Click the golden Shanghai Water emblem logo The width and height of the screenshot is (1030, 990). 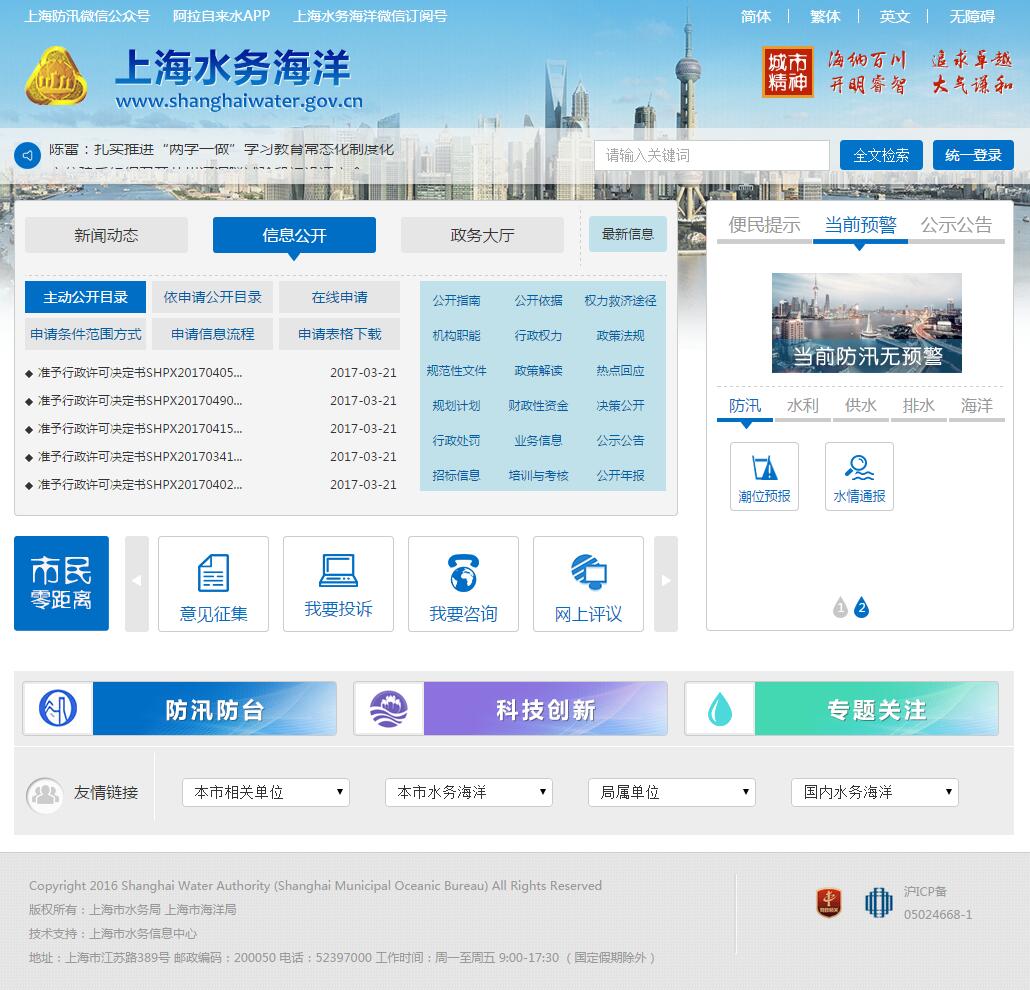[56, 76]
